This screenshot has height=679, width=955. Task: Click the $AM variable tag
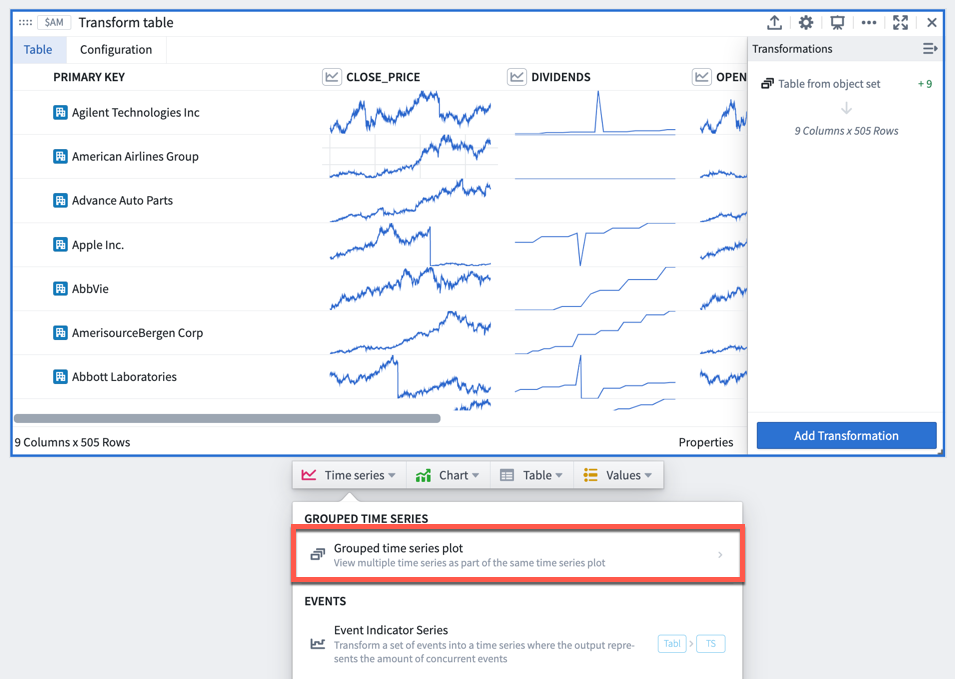tap(54, 23)
